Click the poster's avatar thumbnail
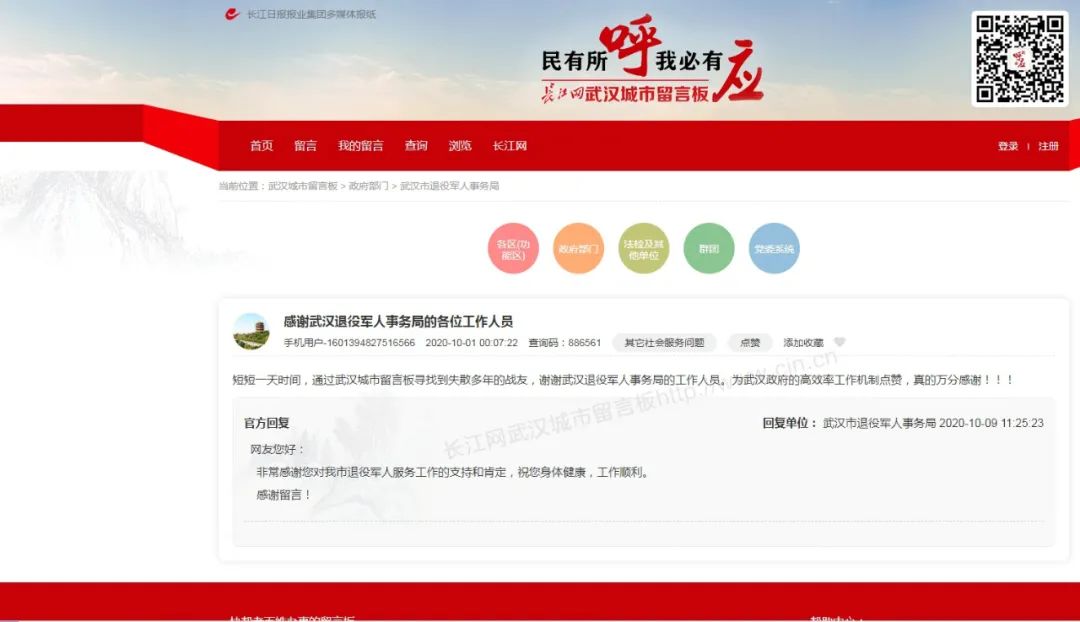This screenshot has width=1080, height=622. tap(251, 331)
